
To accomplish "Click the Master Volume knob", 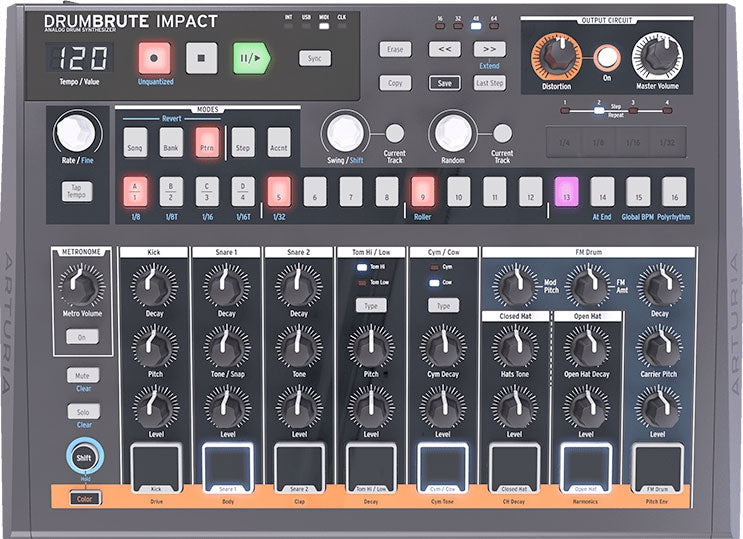I will (658, 55).
